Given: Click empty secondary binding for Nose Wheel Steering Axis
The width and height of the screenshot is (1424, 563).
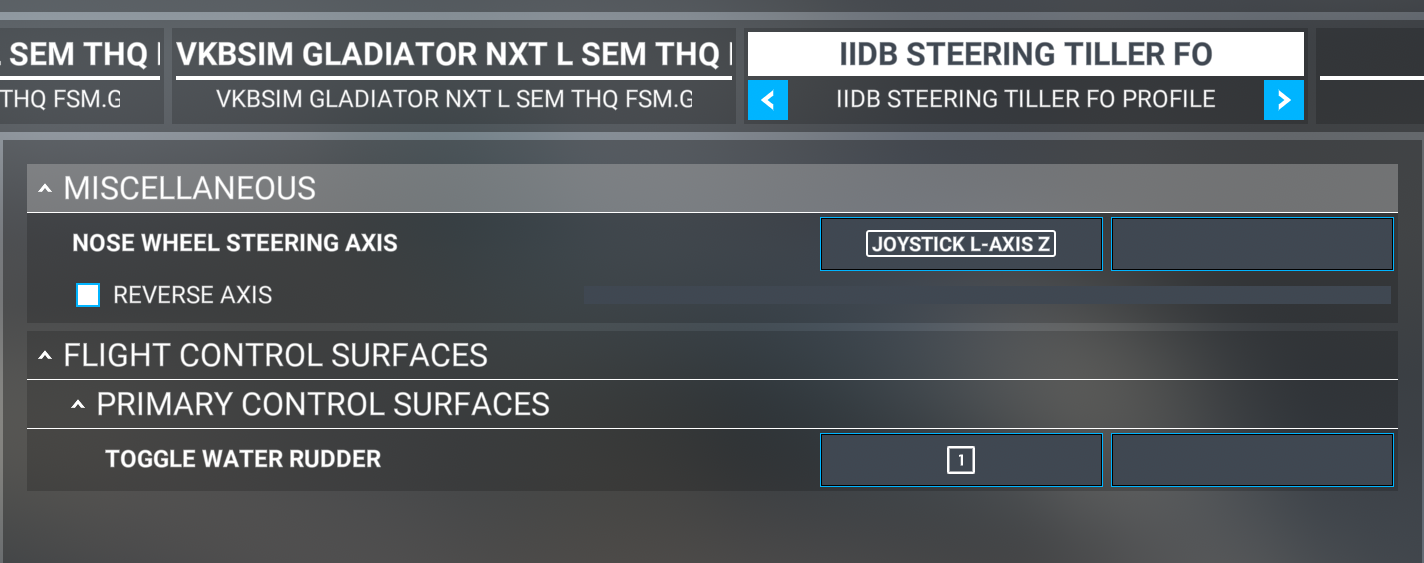Looking at the screenshot, I should [x=1252, y=244].
